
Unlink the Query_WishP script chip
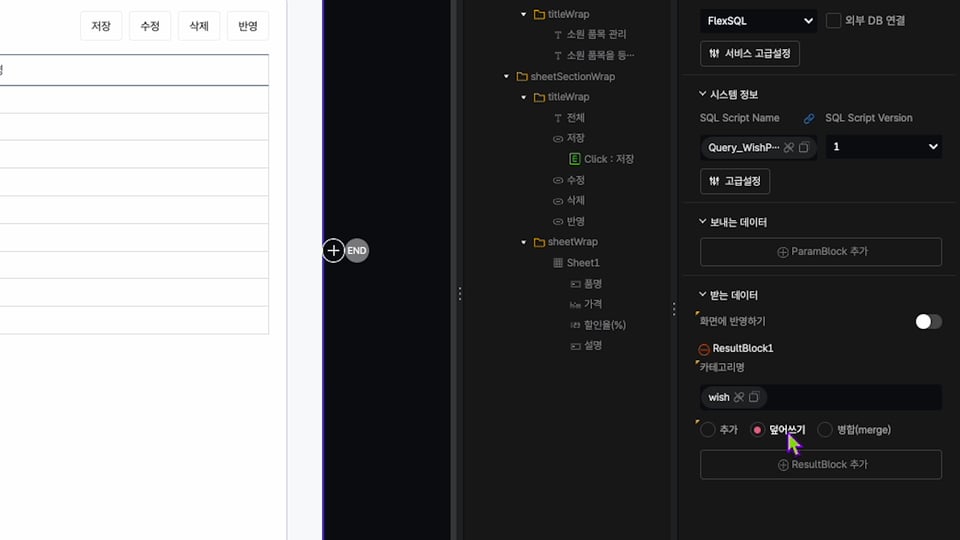pos(789,148)
